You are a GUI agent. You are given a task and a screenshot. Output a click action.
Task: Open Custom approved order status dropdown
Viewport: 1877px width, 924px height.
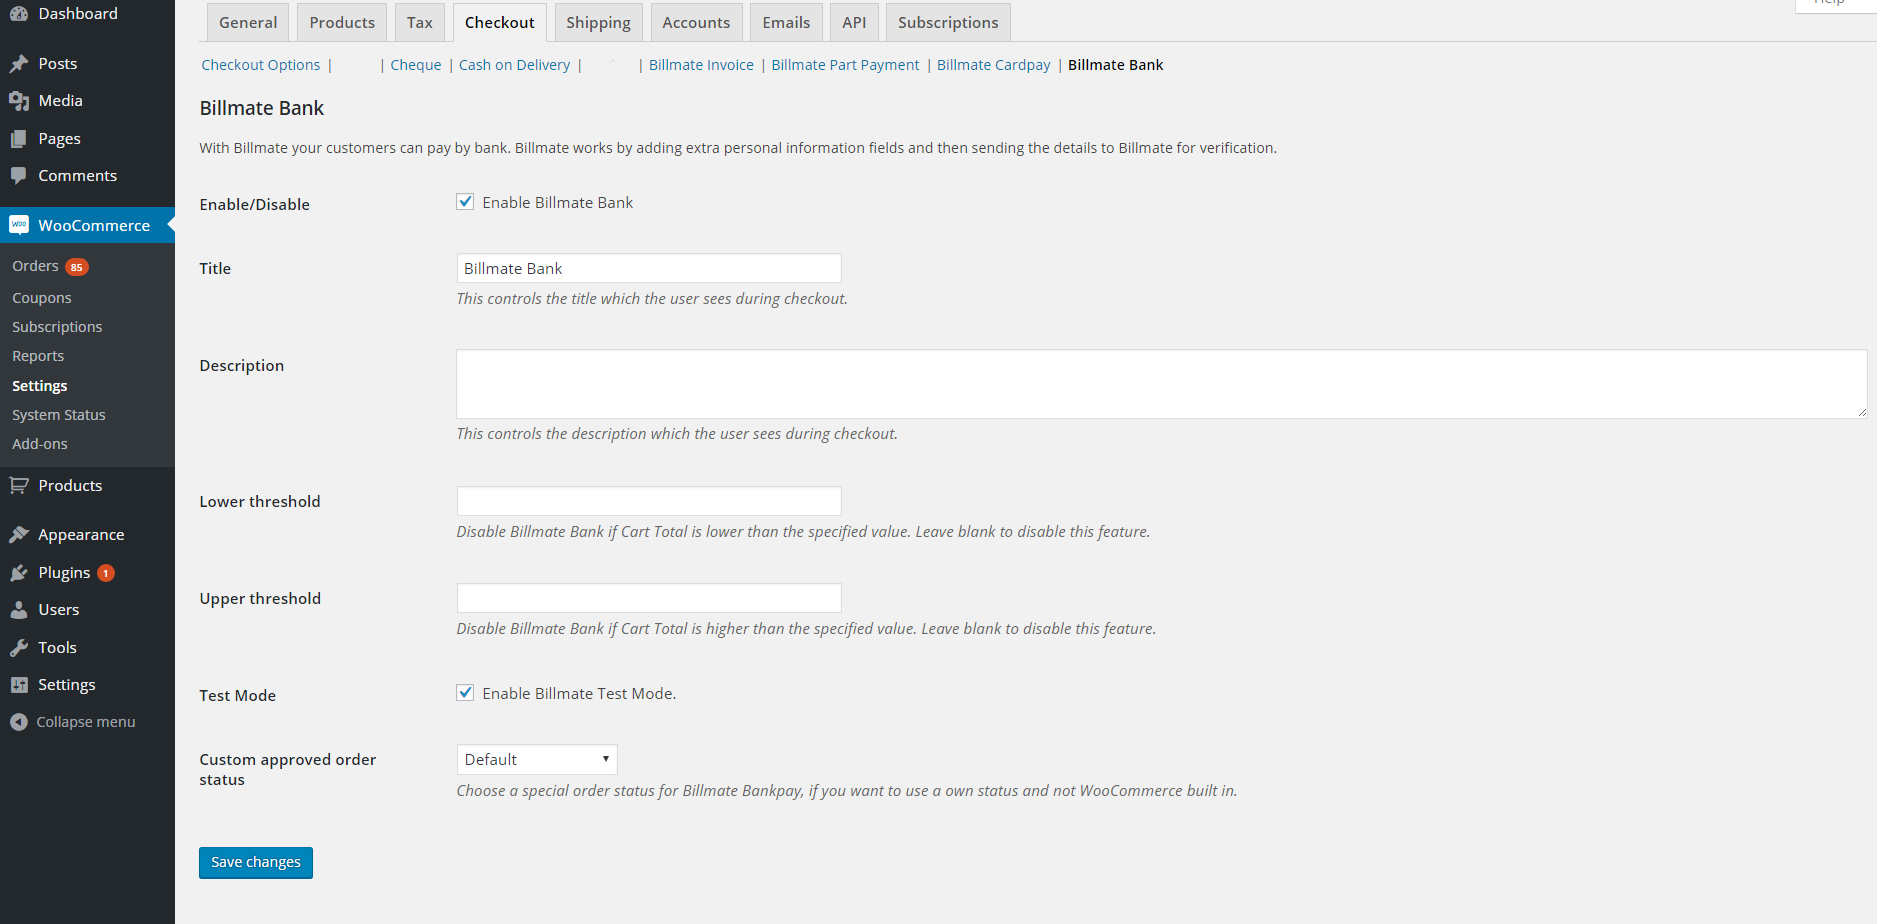pyautogui.click(x=537, y=760)
